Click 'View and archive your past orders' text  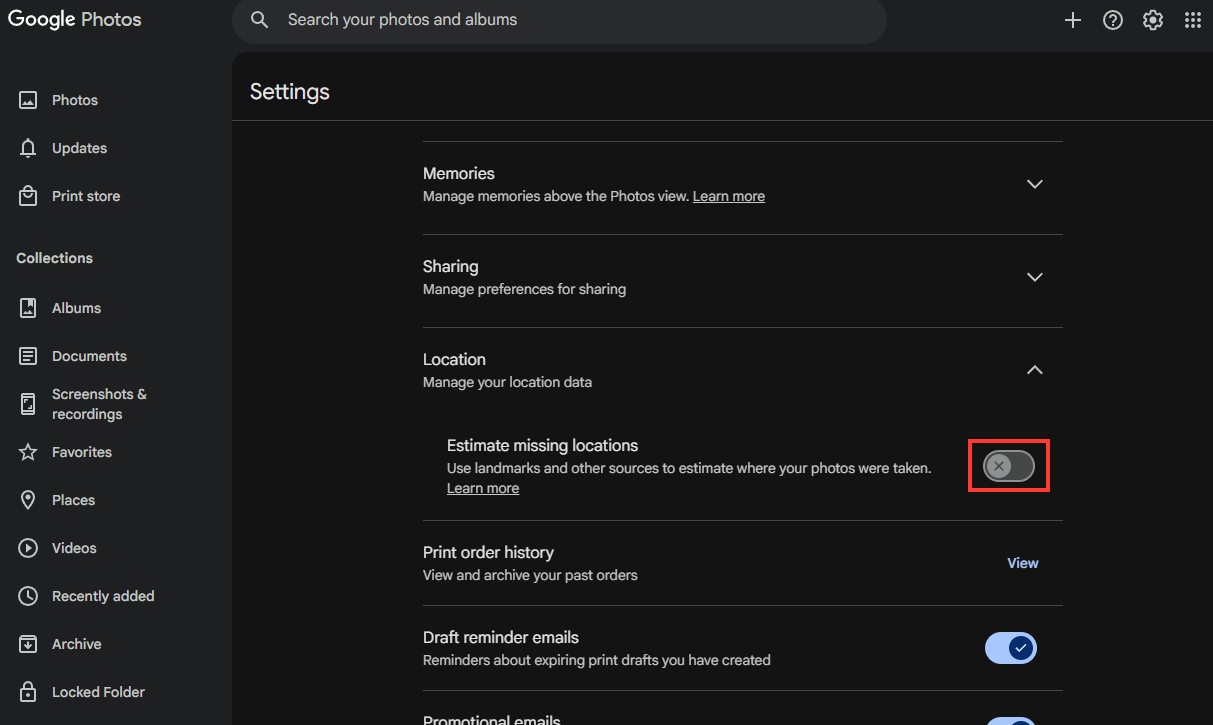(530, 575)
